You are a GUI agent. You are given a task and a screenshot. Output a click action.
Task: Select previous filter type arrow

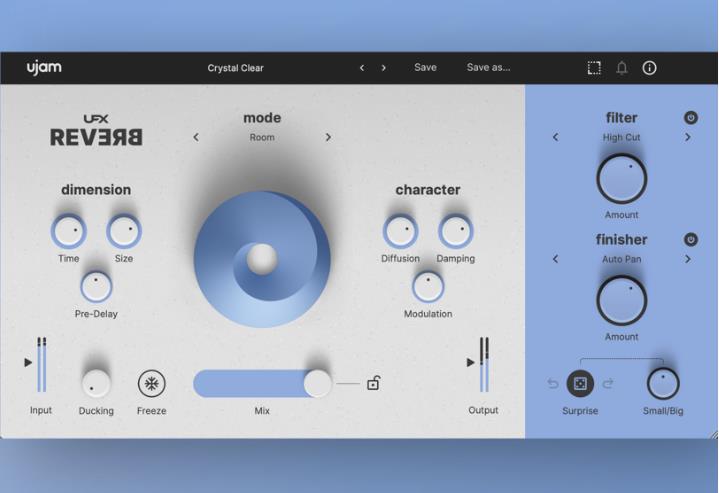click(x=556, y=137)
